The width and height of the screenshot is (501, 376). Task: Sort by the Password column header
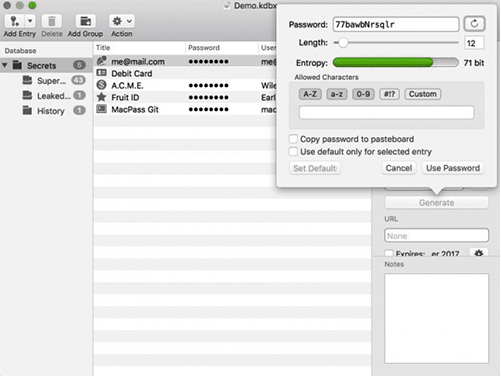pyautogui.click(x=222, y=48)
